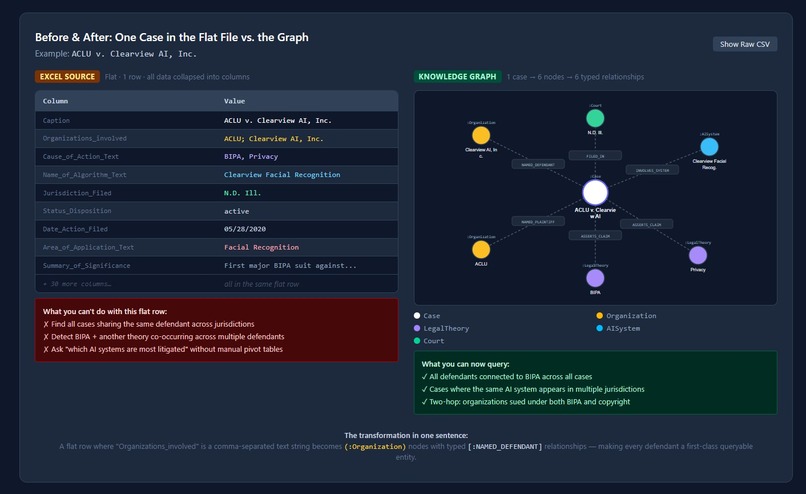The image size is (806, 494).
Task: Click the white Case legend swatch
Action: (x=417, y=316)
